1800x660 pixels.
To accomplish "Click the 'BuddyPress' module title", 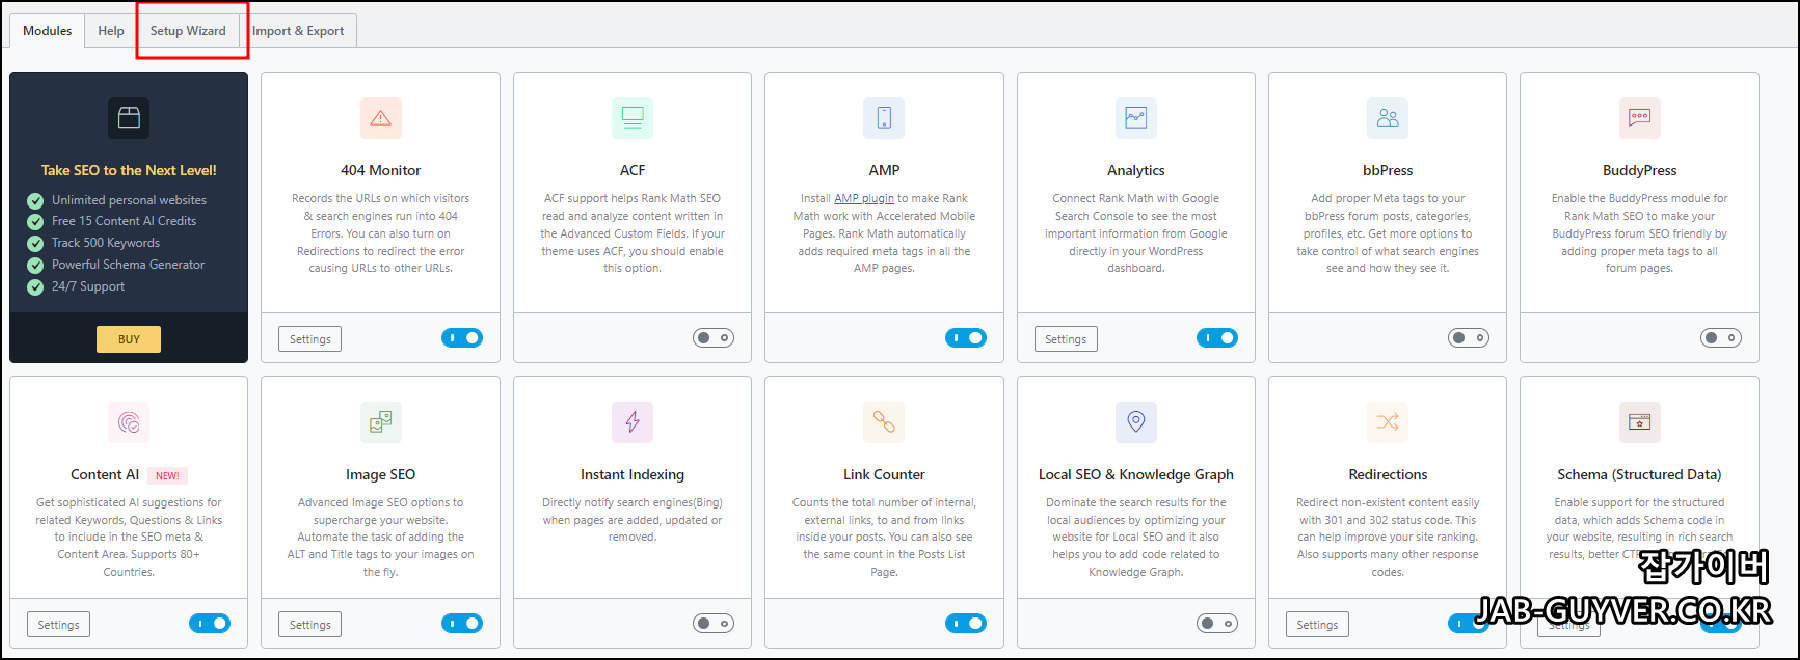I will [x=1640, y=170].
